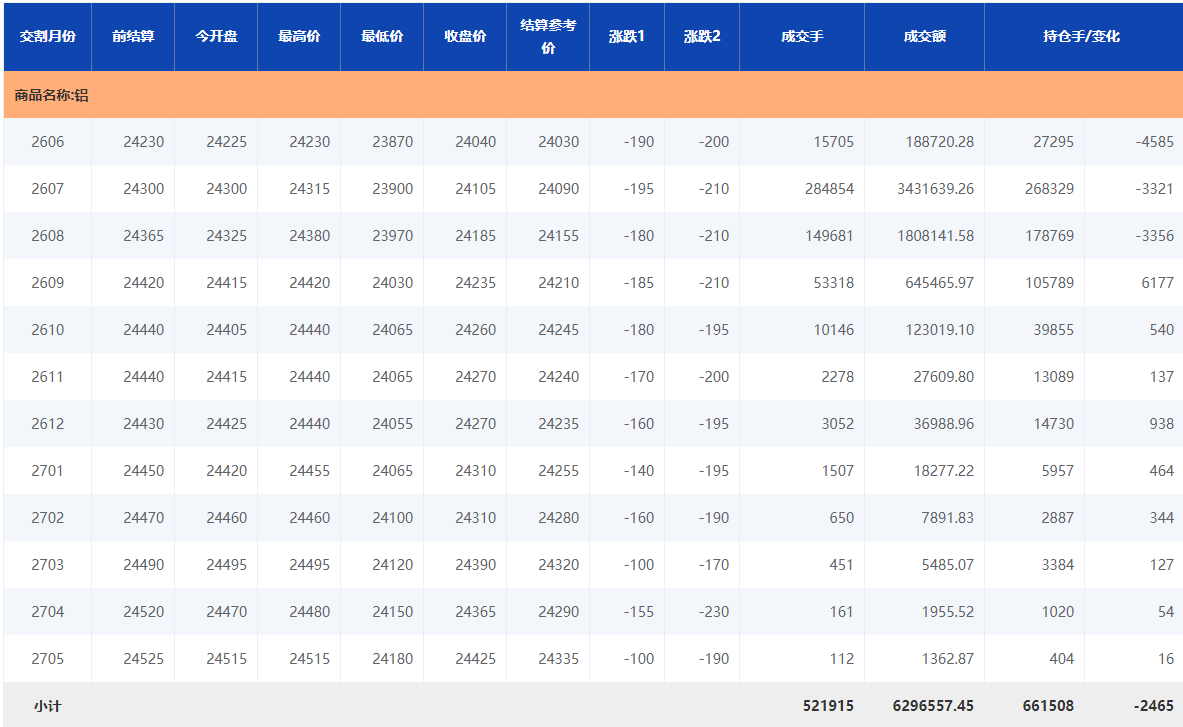Select delivery month 2611 cell

point(48,376)
